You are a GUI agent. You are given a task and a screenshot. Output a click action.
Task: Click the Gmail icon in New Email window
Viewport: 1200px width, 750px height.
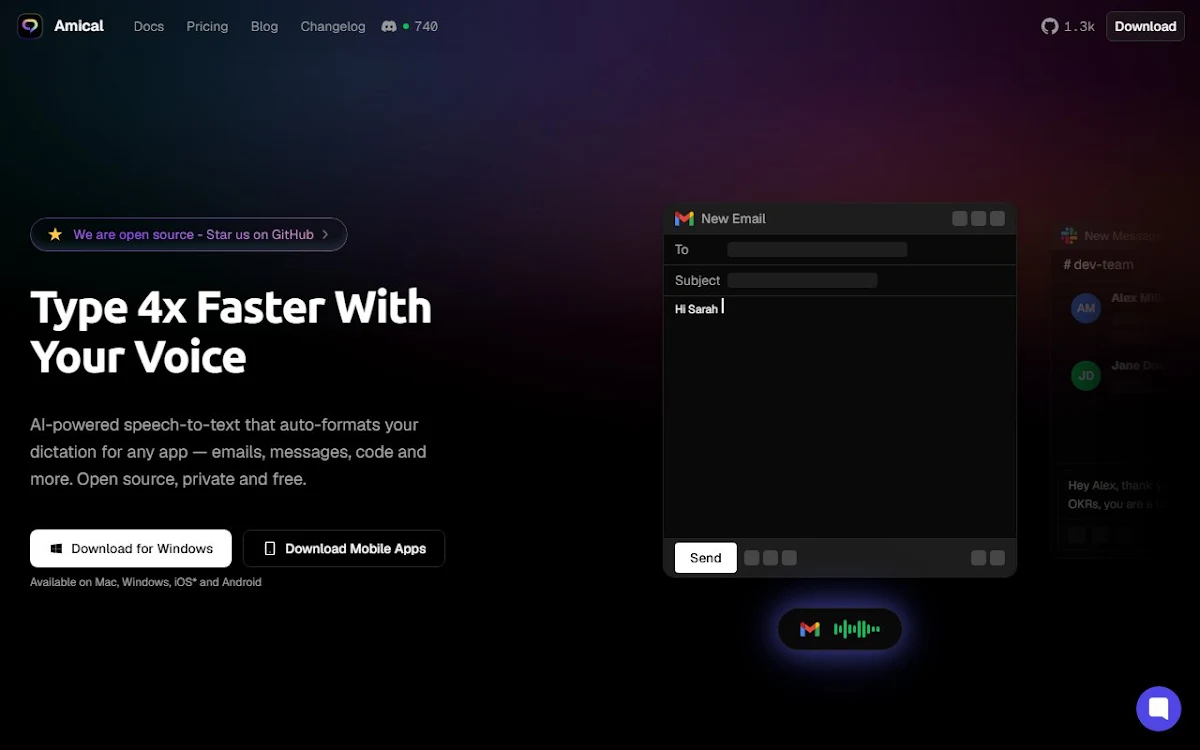click(684, 218)
